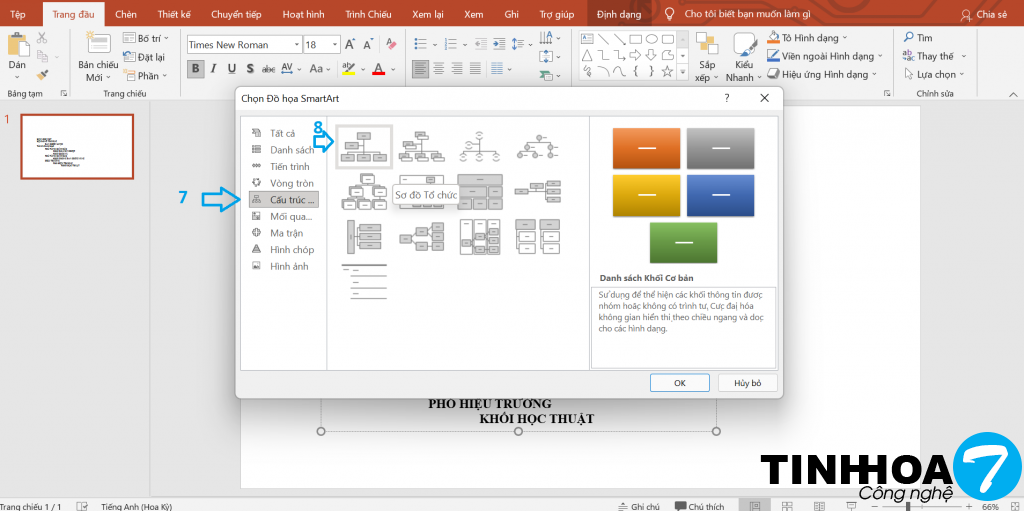Screen dimensions: 1024x511
Task: Click OK in the SmartArt dialog
Action: click(679, 383)
